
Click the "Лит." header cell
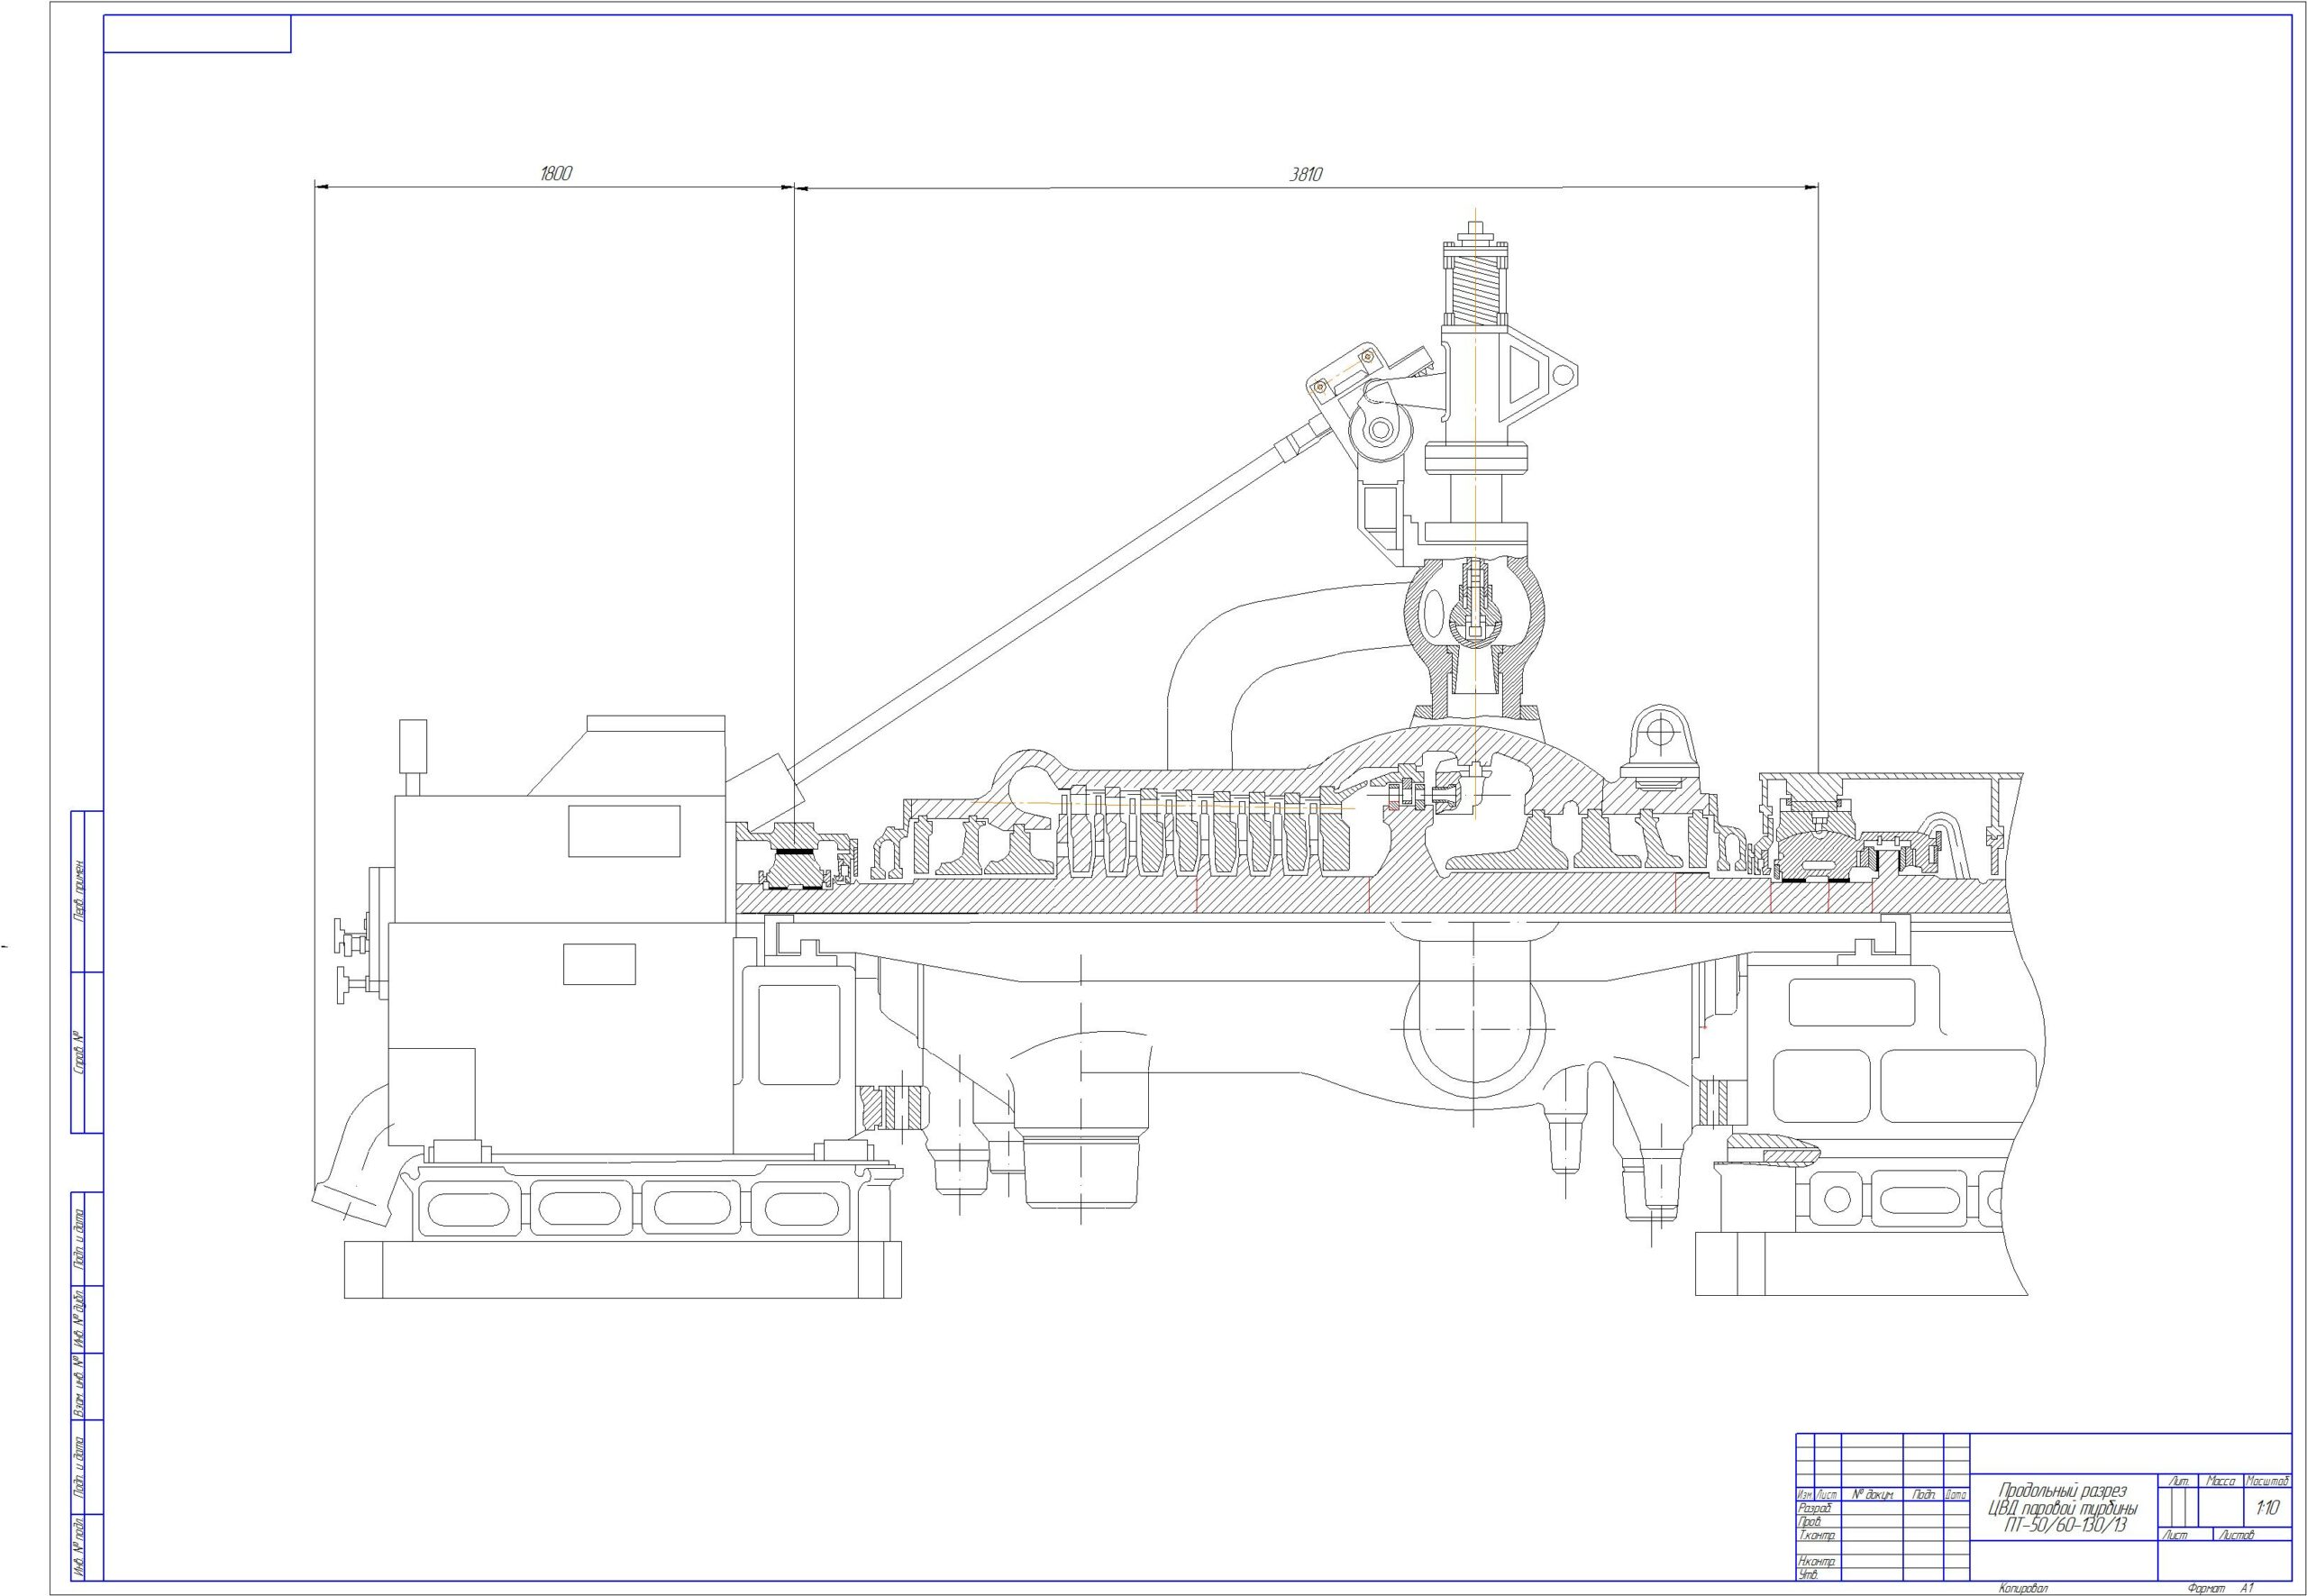[x=2178, y=1480]
